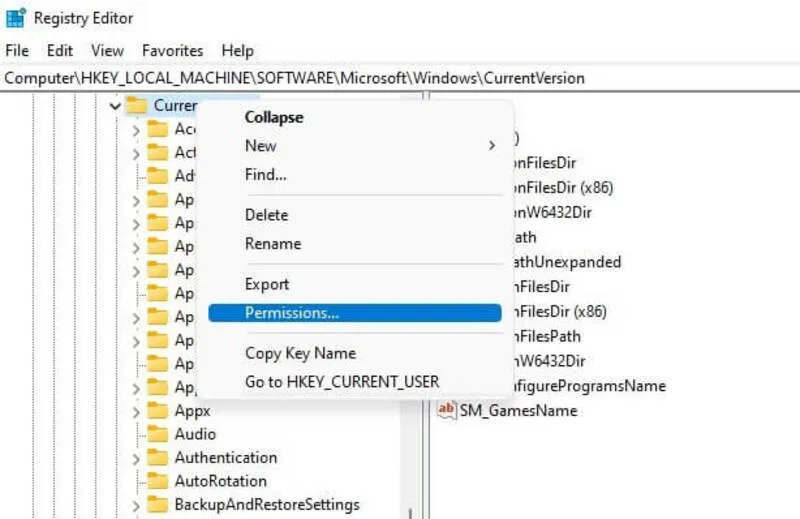The width and height of the screenshot is (800, 519).
Task: Click the folder icon next to Appx
Action: pos(157,411)
